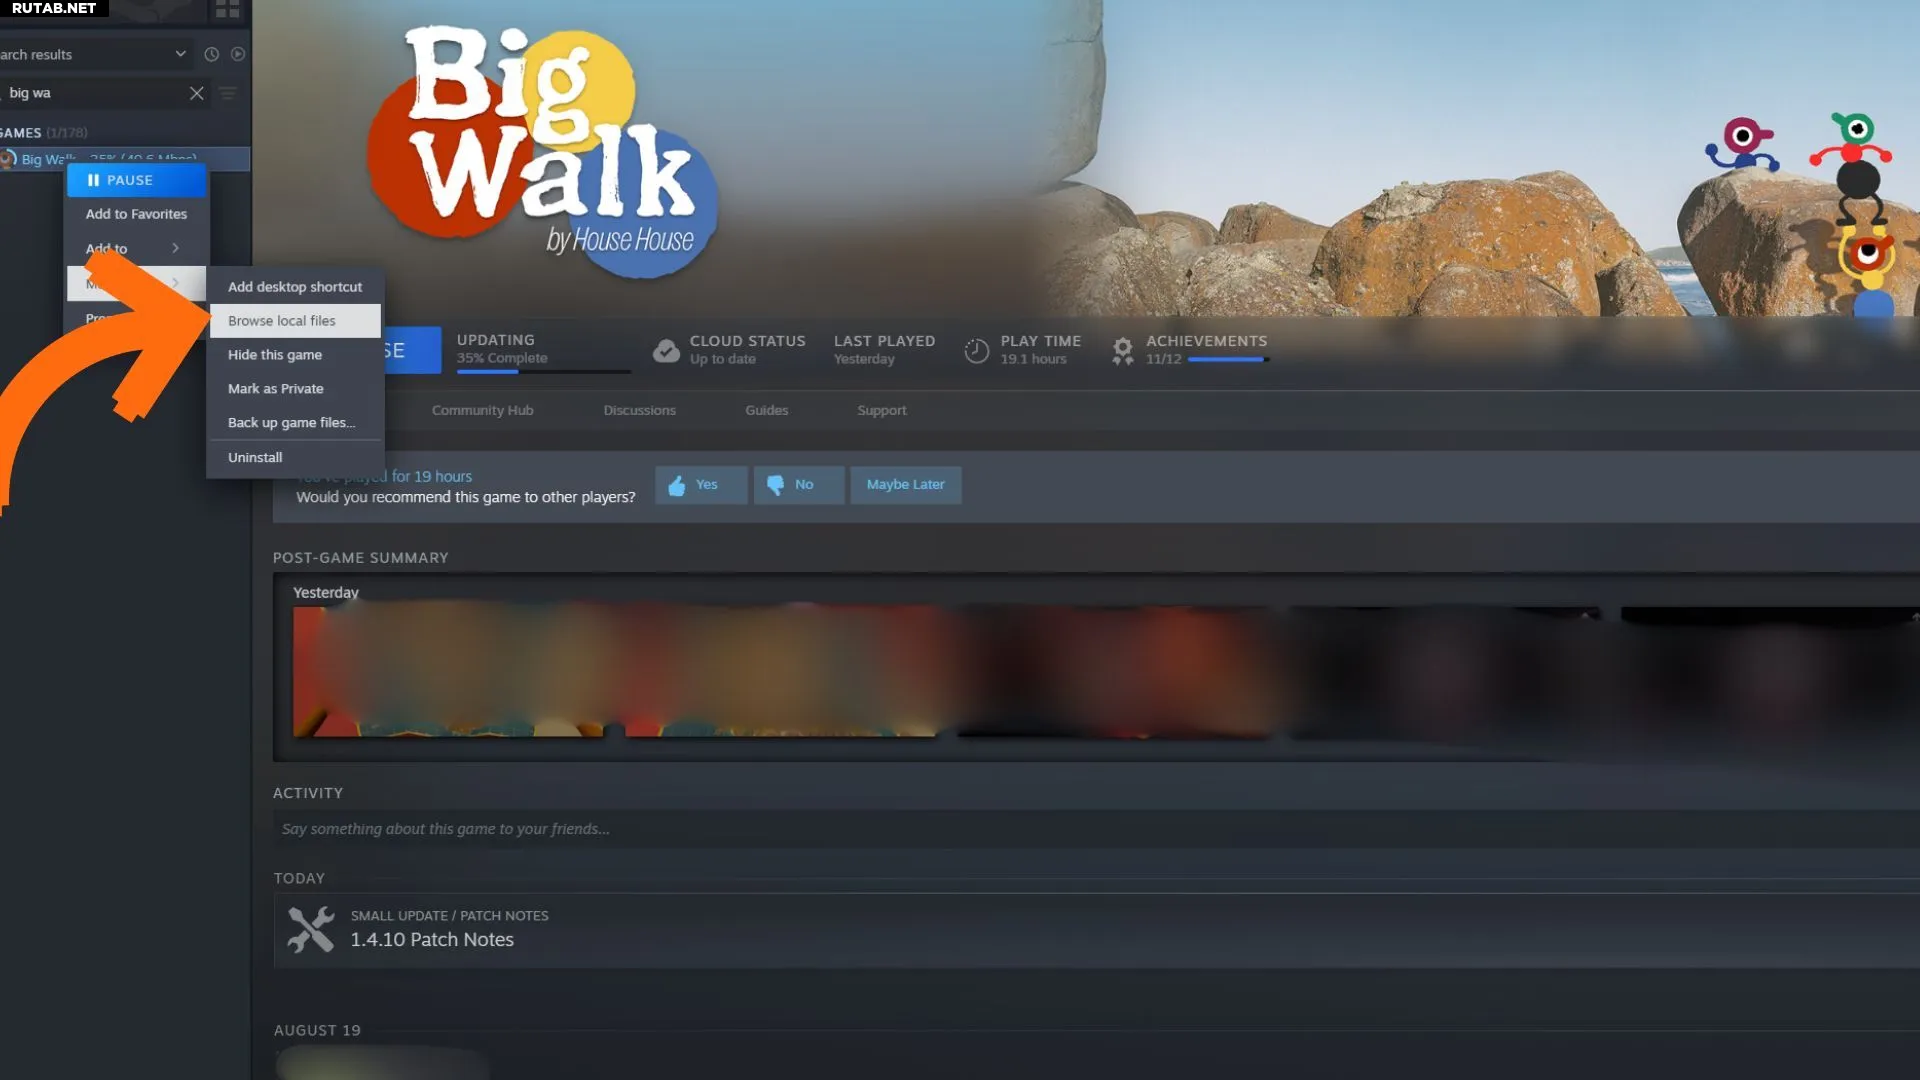The height and width of the screenshot is (1080, 1920).
Task: Click the activity 'Say something' input field
Action: [x=1097, y=829]
